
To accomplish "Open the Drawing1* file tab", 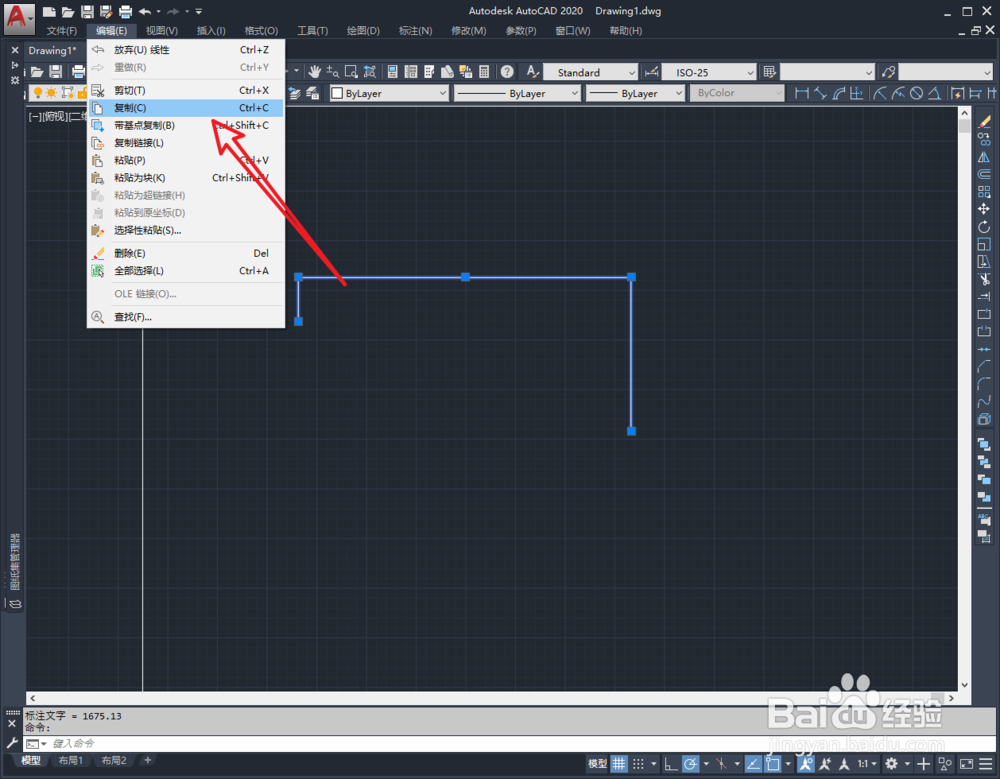I will (52, 50).
